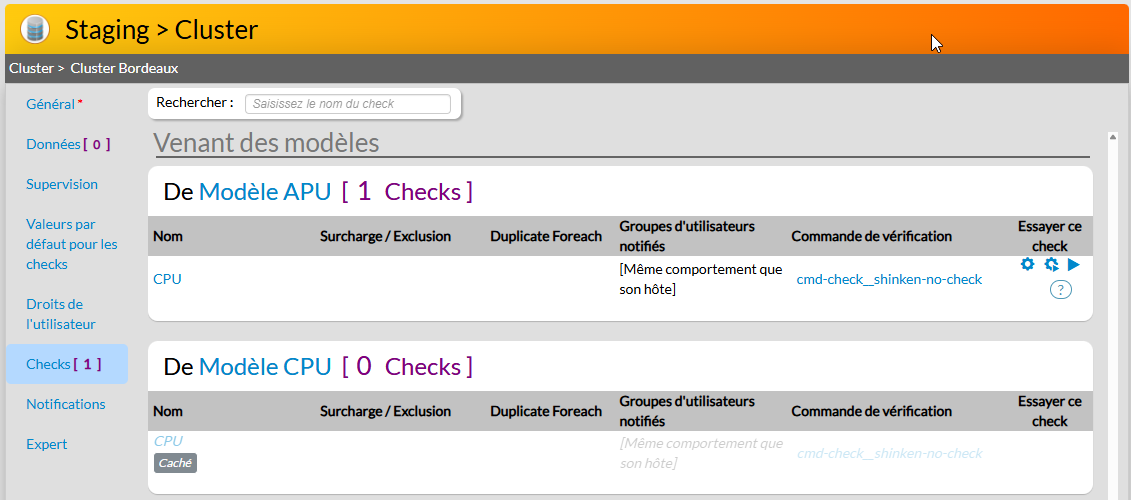Image resolution: width=1131 pixels, height=500 pixels.
Task: Click the CPU check name under Modèle APU
Action: tap(168, 279)
